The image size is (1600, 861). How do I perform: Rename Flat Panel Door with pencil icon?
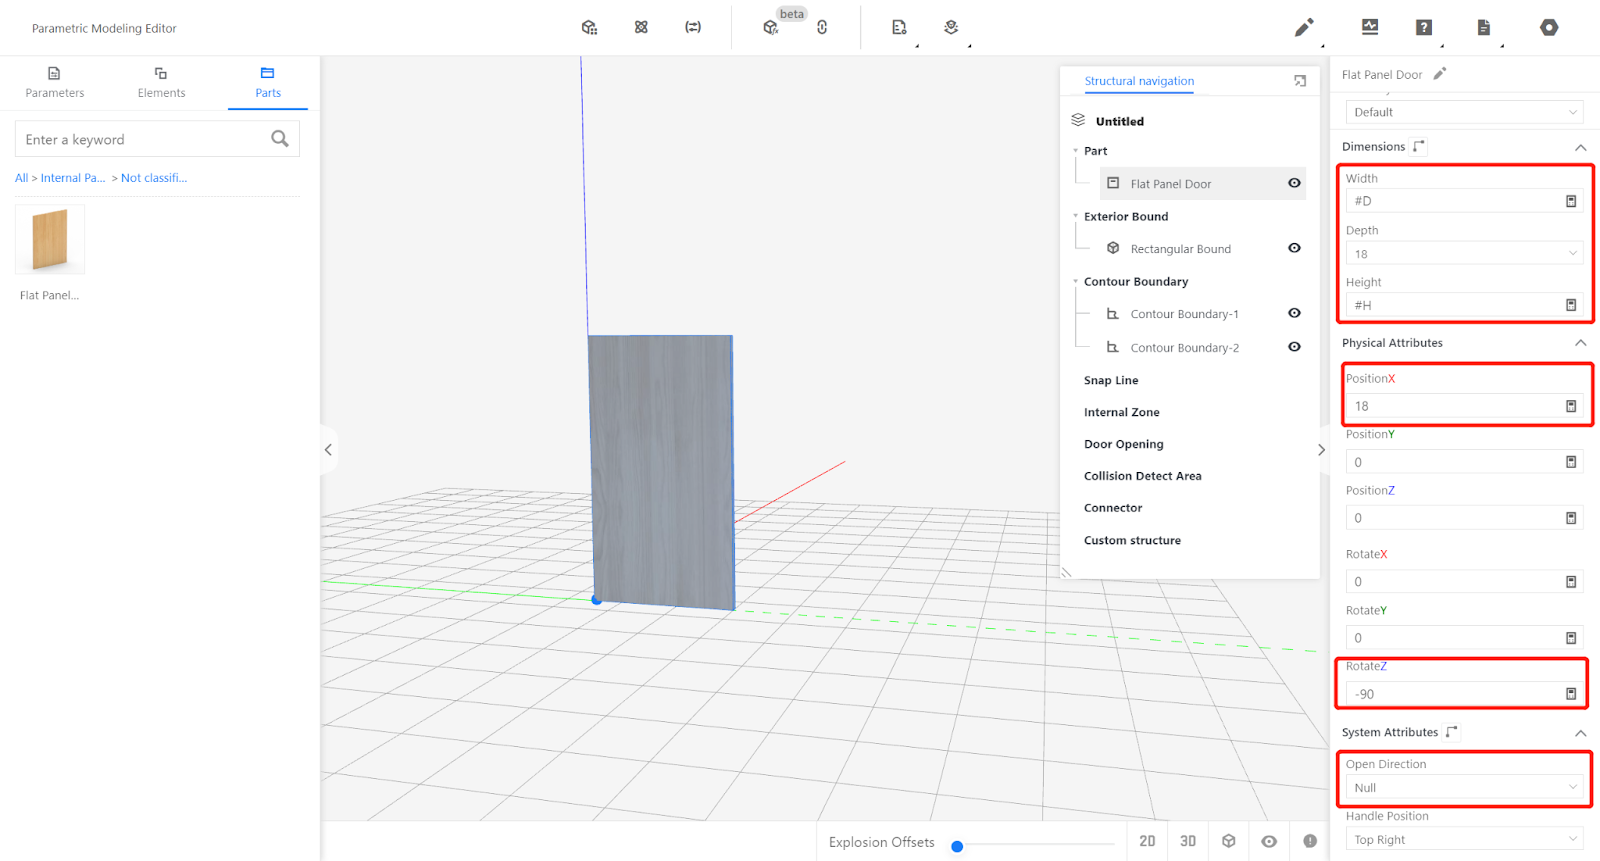tap(1440, 74)
